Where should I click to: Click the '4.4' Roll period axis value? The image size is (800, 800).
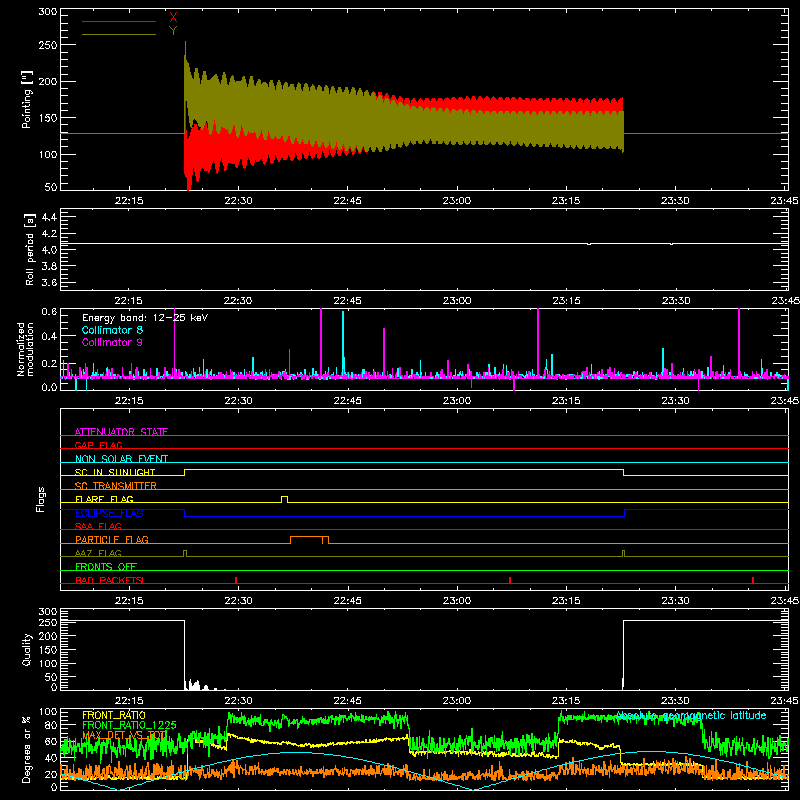tap(49, 217)
